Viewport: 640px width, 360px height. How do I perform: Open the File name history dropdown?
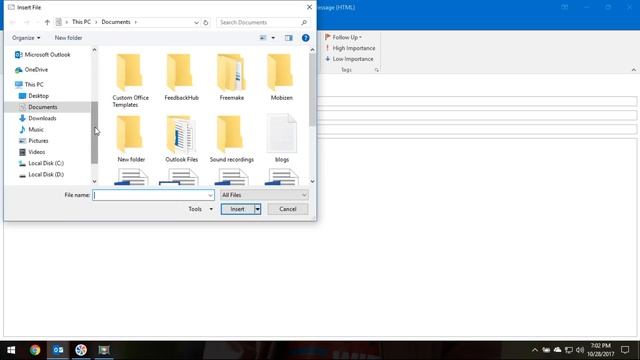click(x=210, y=195)
